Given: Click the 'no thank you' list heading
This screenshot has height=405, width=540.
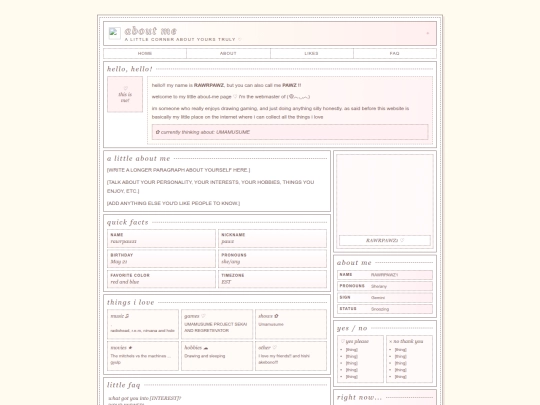Looking at the screenshot, I should coord(406,341).
